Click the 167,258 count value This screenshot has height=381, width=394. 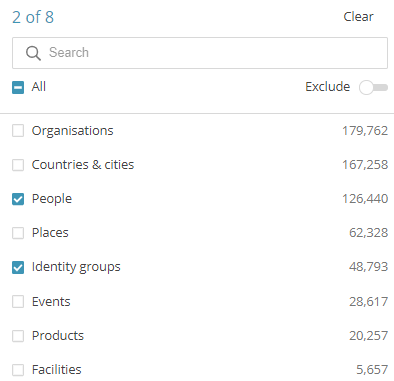click(x=365, y=165)
